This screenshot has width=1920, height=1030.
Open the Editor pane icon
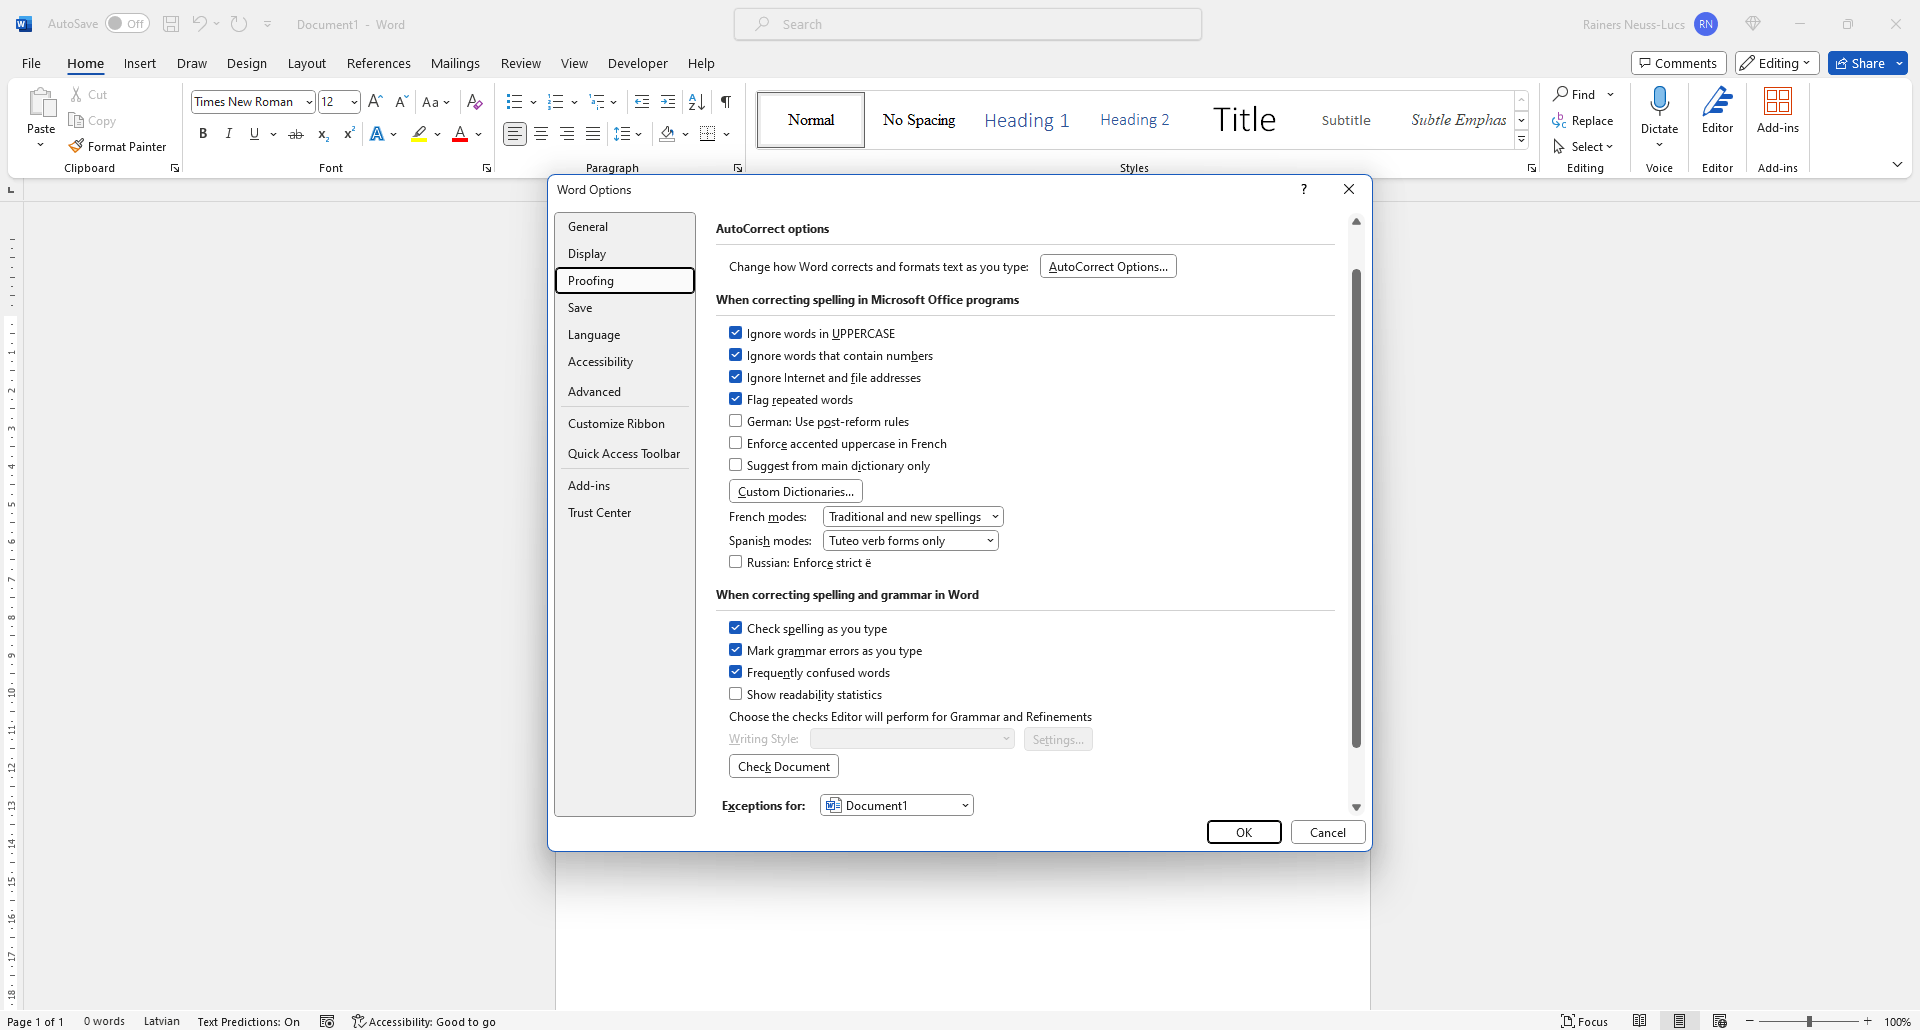coord(1718,101)
